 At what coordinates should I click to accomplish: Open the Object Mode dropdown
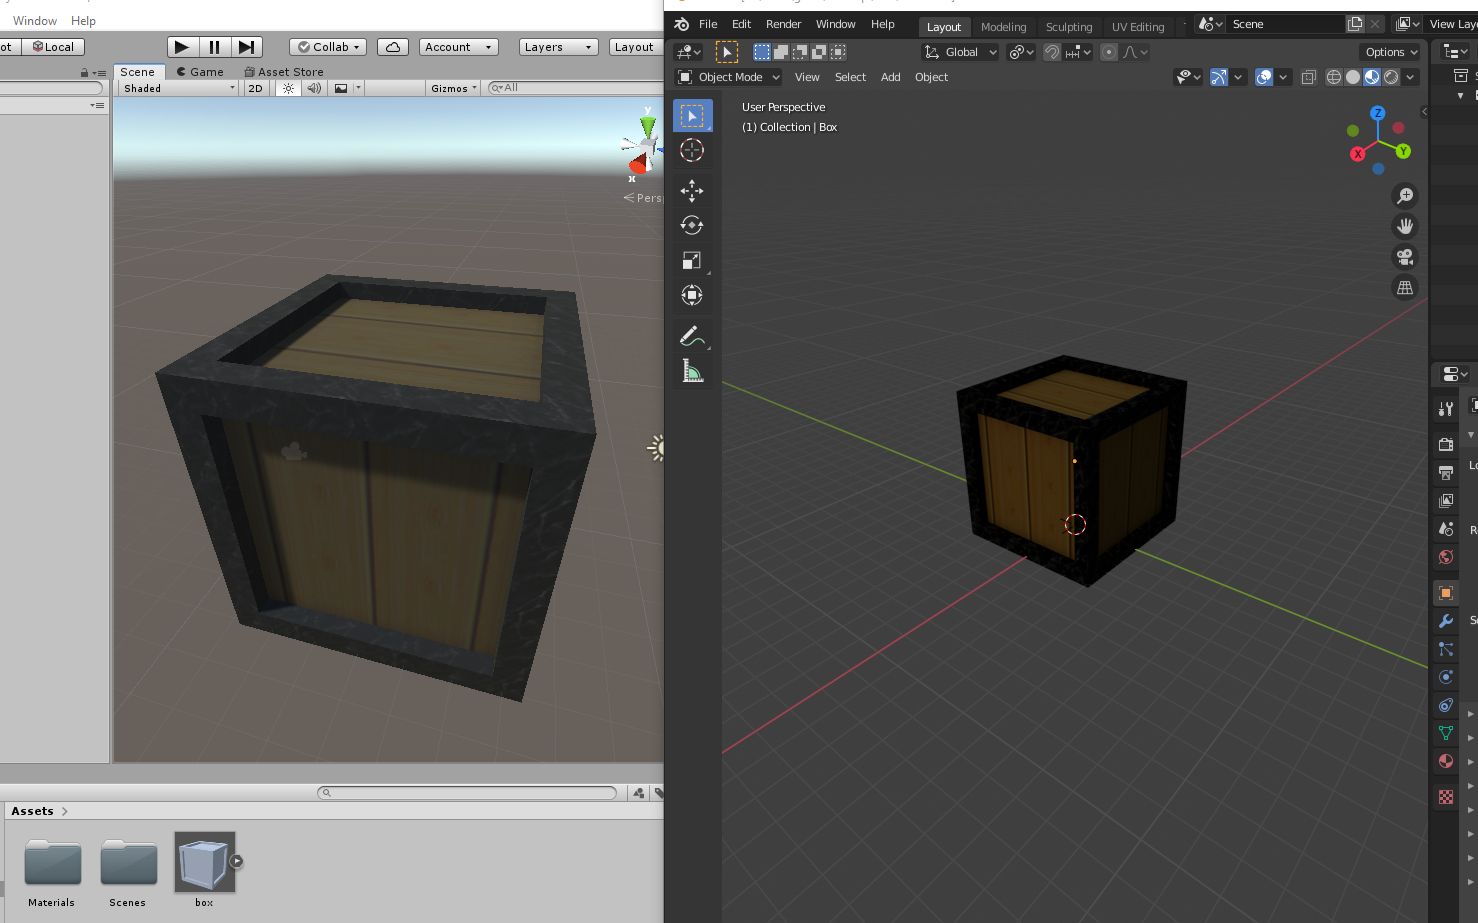728,77
